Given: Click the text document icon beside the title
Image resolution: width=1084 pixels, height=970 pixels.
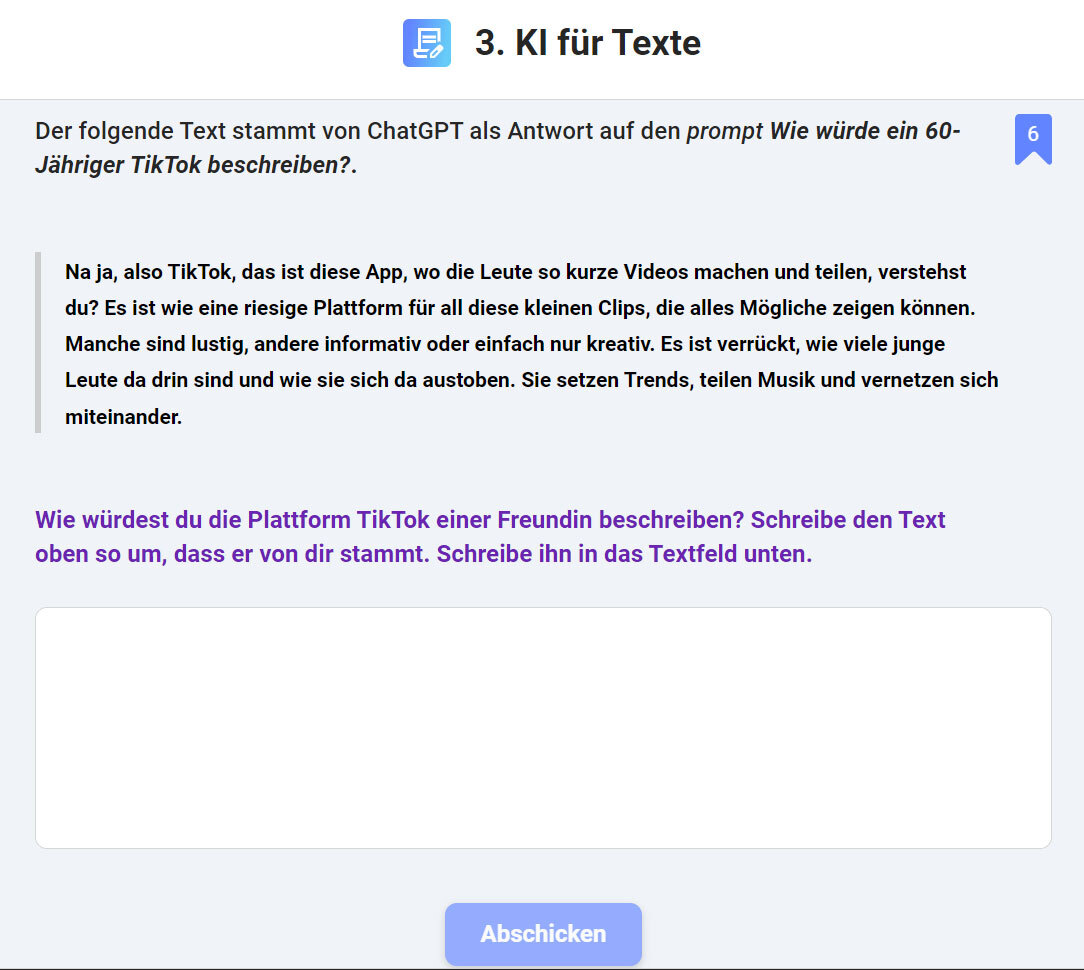Looking at the screenshot, I should click(x=427, y=43).
